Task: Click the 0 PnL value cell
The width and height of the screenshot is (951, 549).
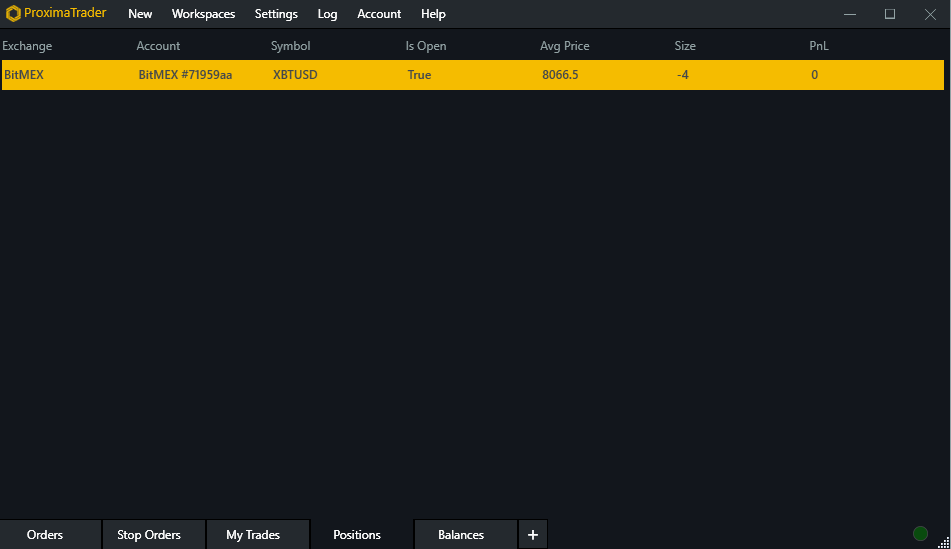Action: coord(815,75)
